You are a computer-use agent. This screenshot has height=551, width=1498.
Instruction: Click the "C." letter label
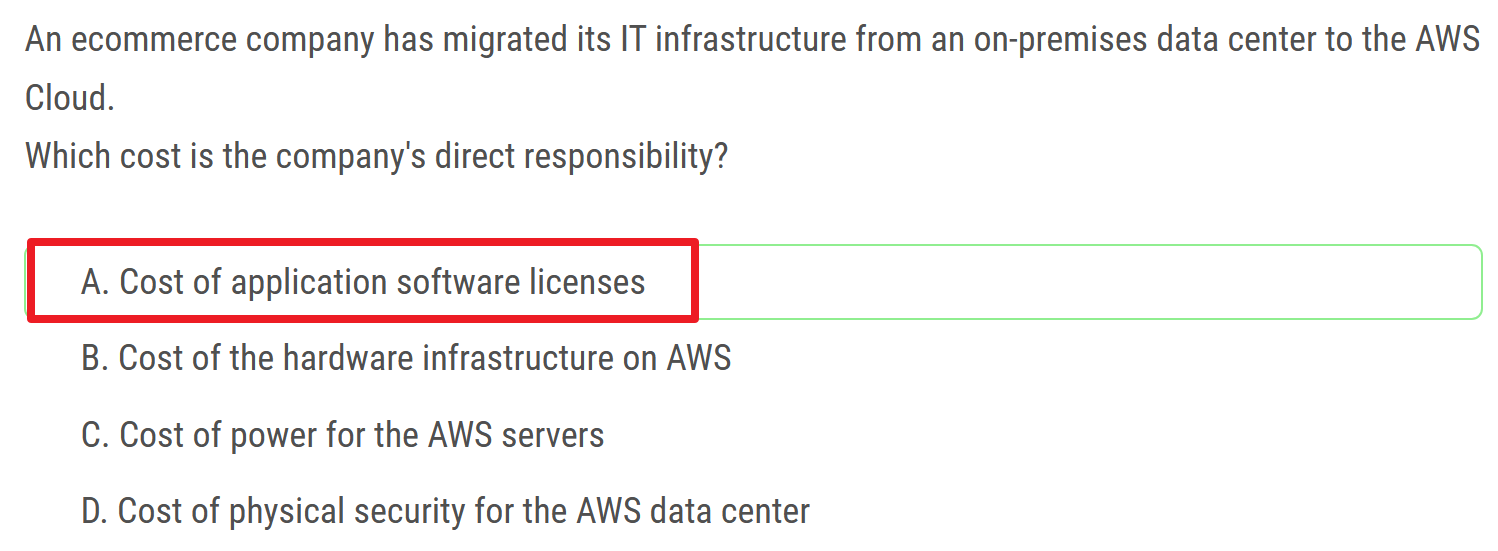pos(95,435)
